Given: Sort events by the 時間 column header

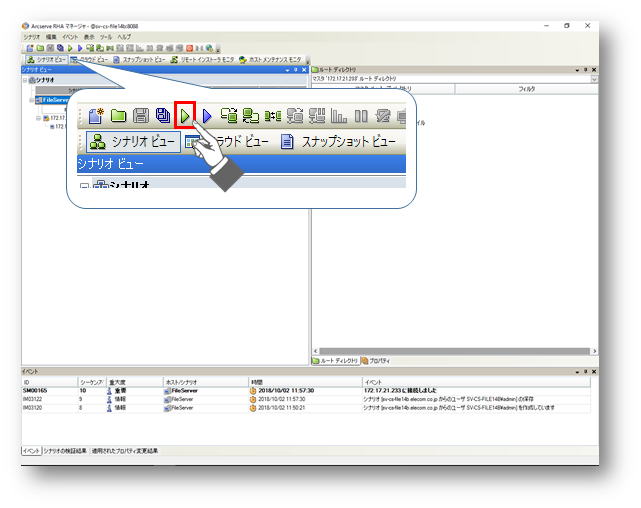Looking at the screenshot, I should [x=305, y=382].
